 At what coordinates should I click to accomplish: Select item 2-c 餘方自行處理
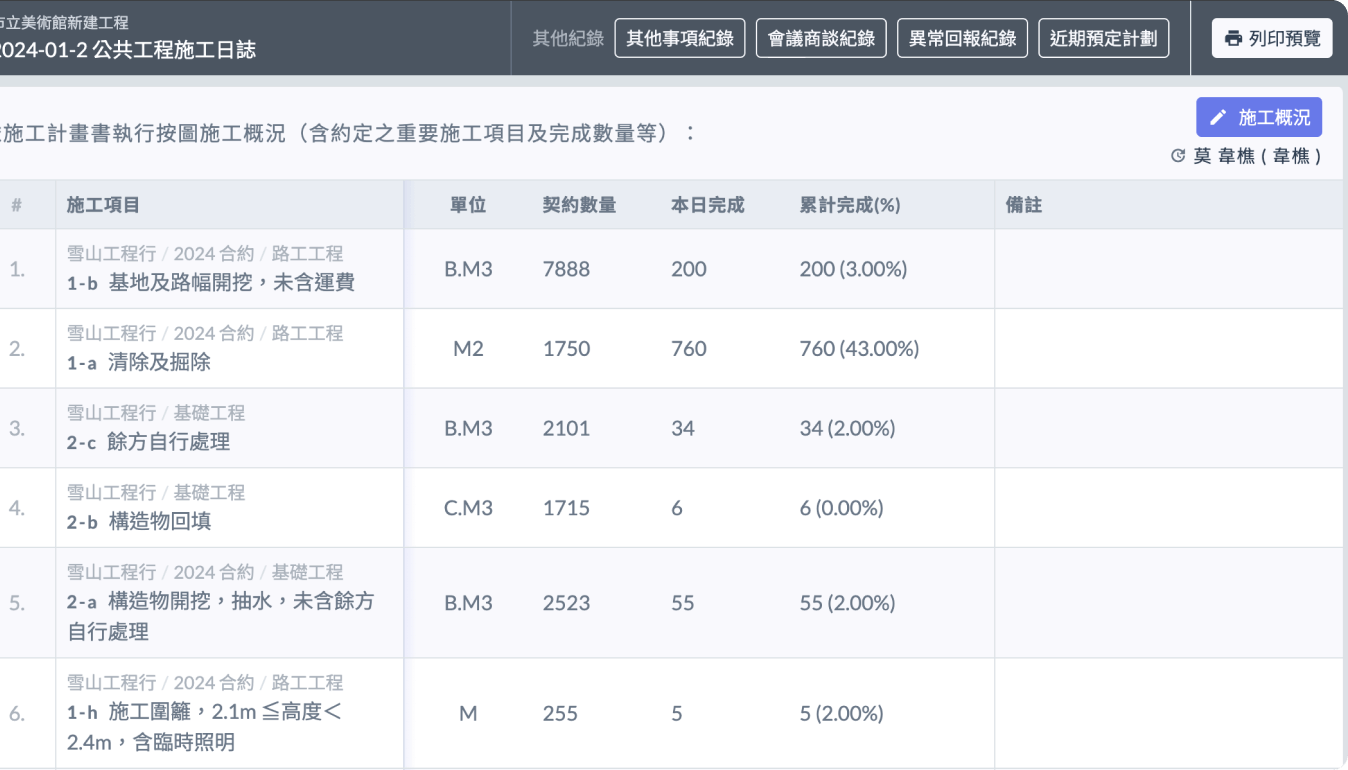148,442
